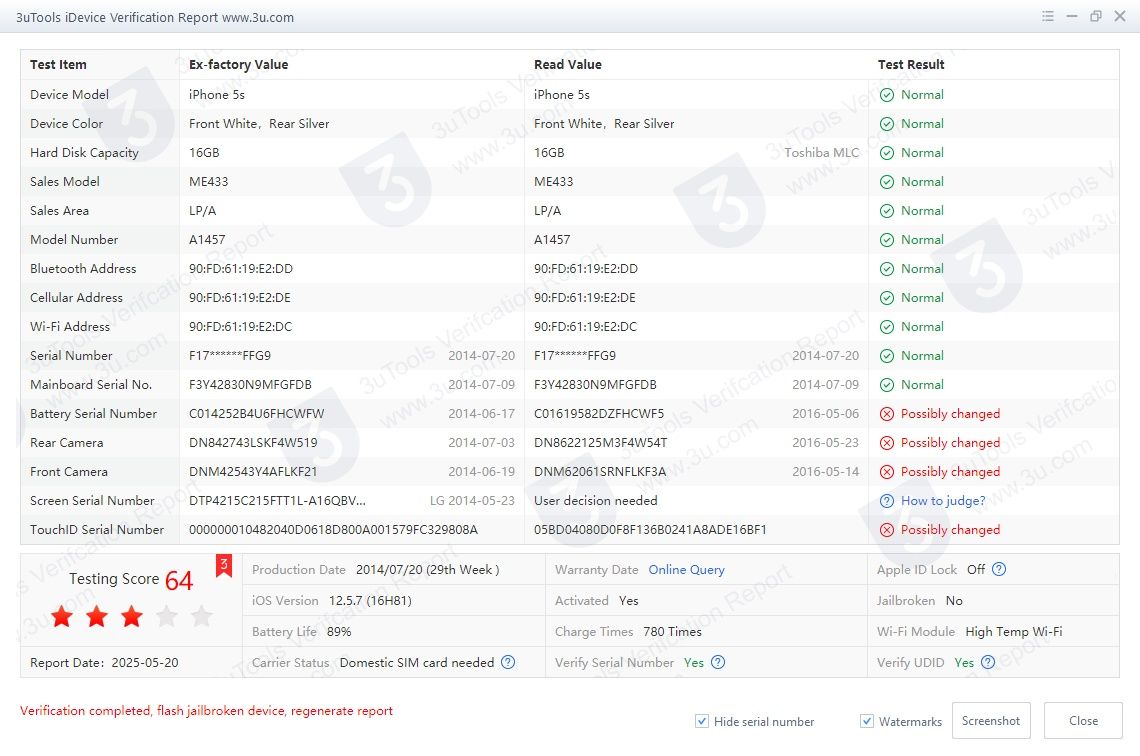Viewport: 1140px width, 756px height.
Task: Click the iOS Version value 12.5.7 (16H81)
Action: point(370,600)
